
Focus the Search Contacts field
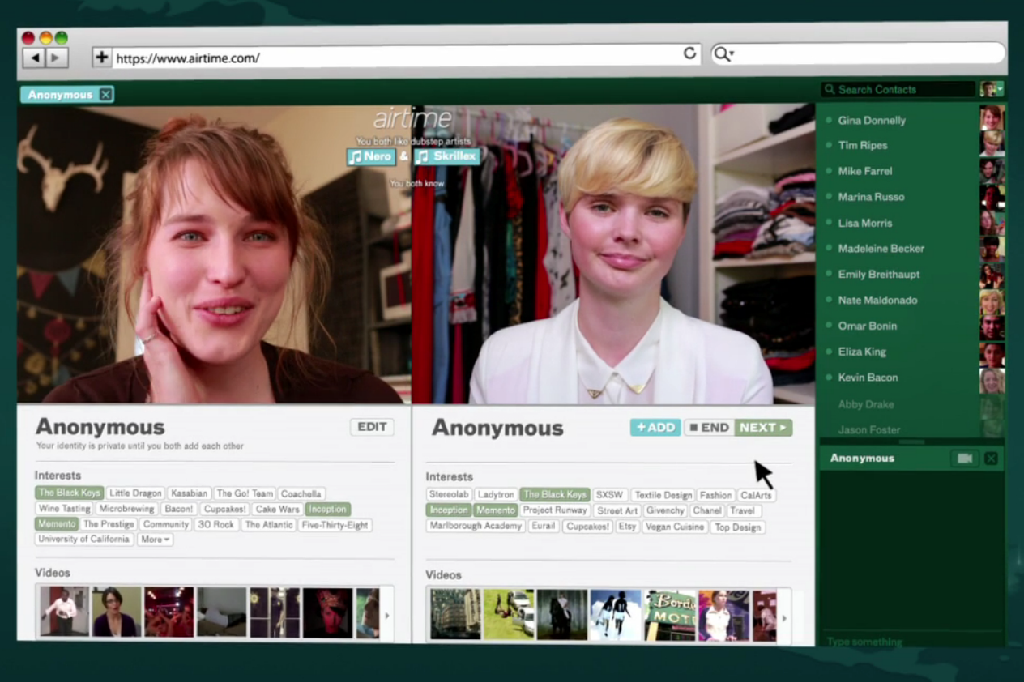898,89
